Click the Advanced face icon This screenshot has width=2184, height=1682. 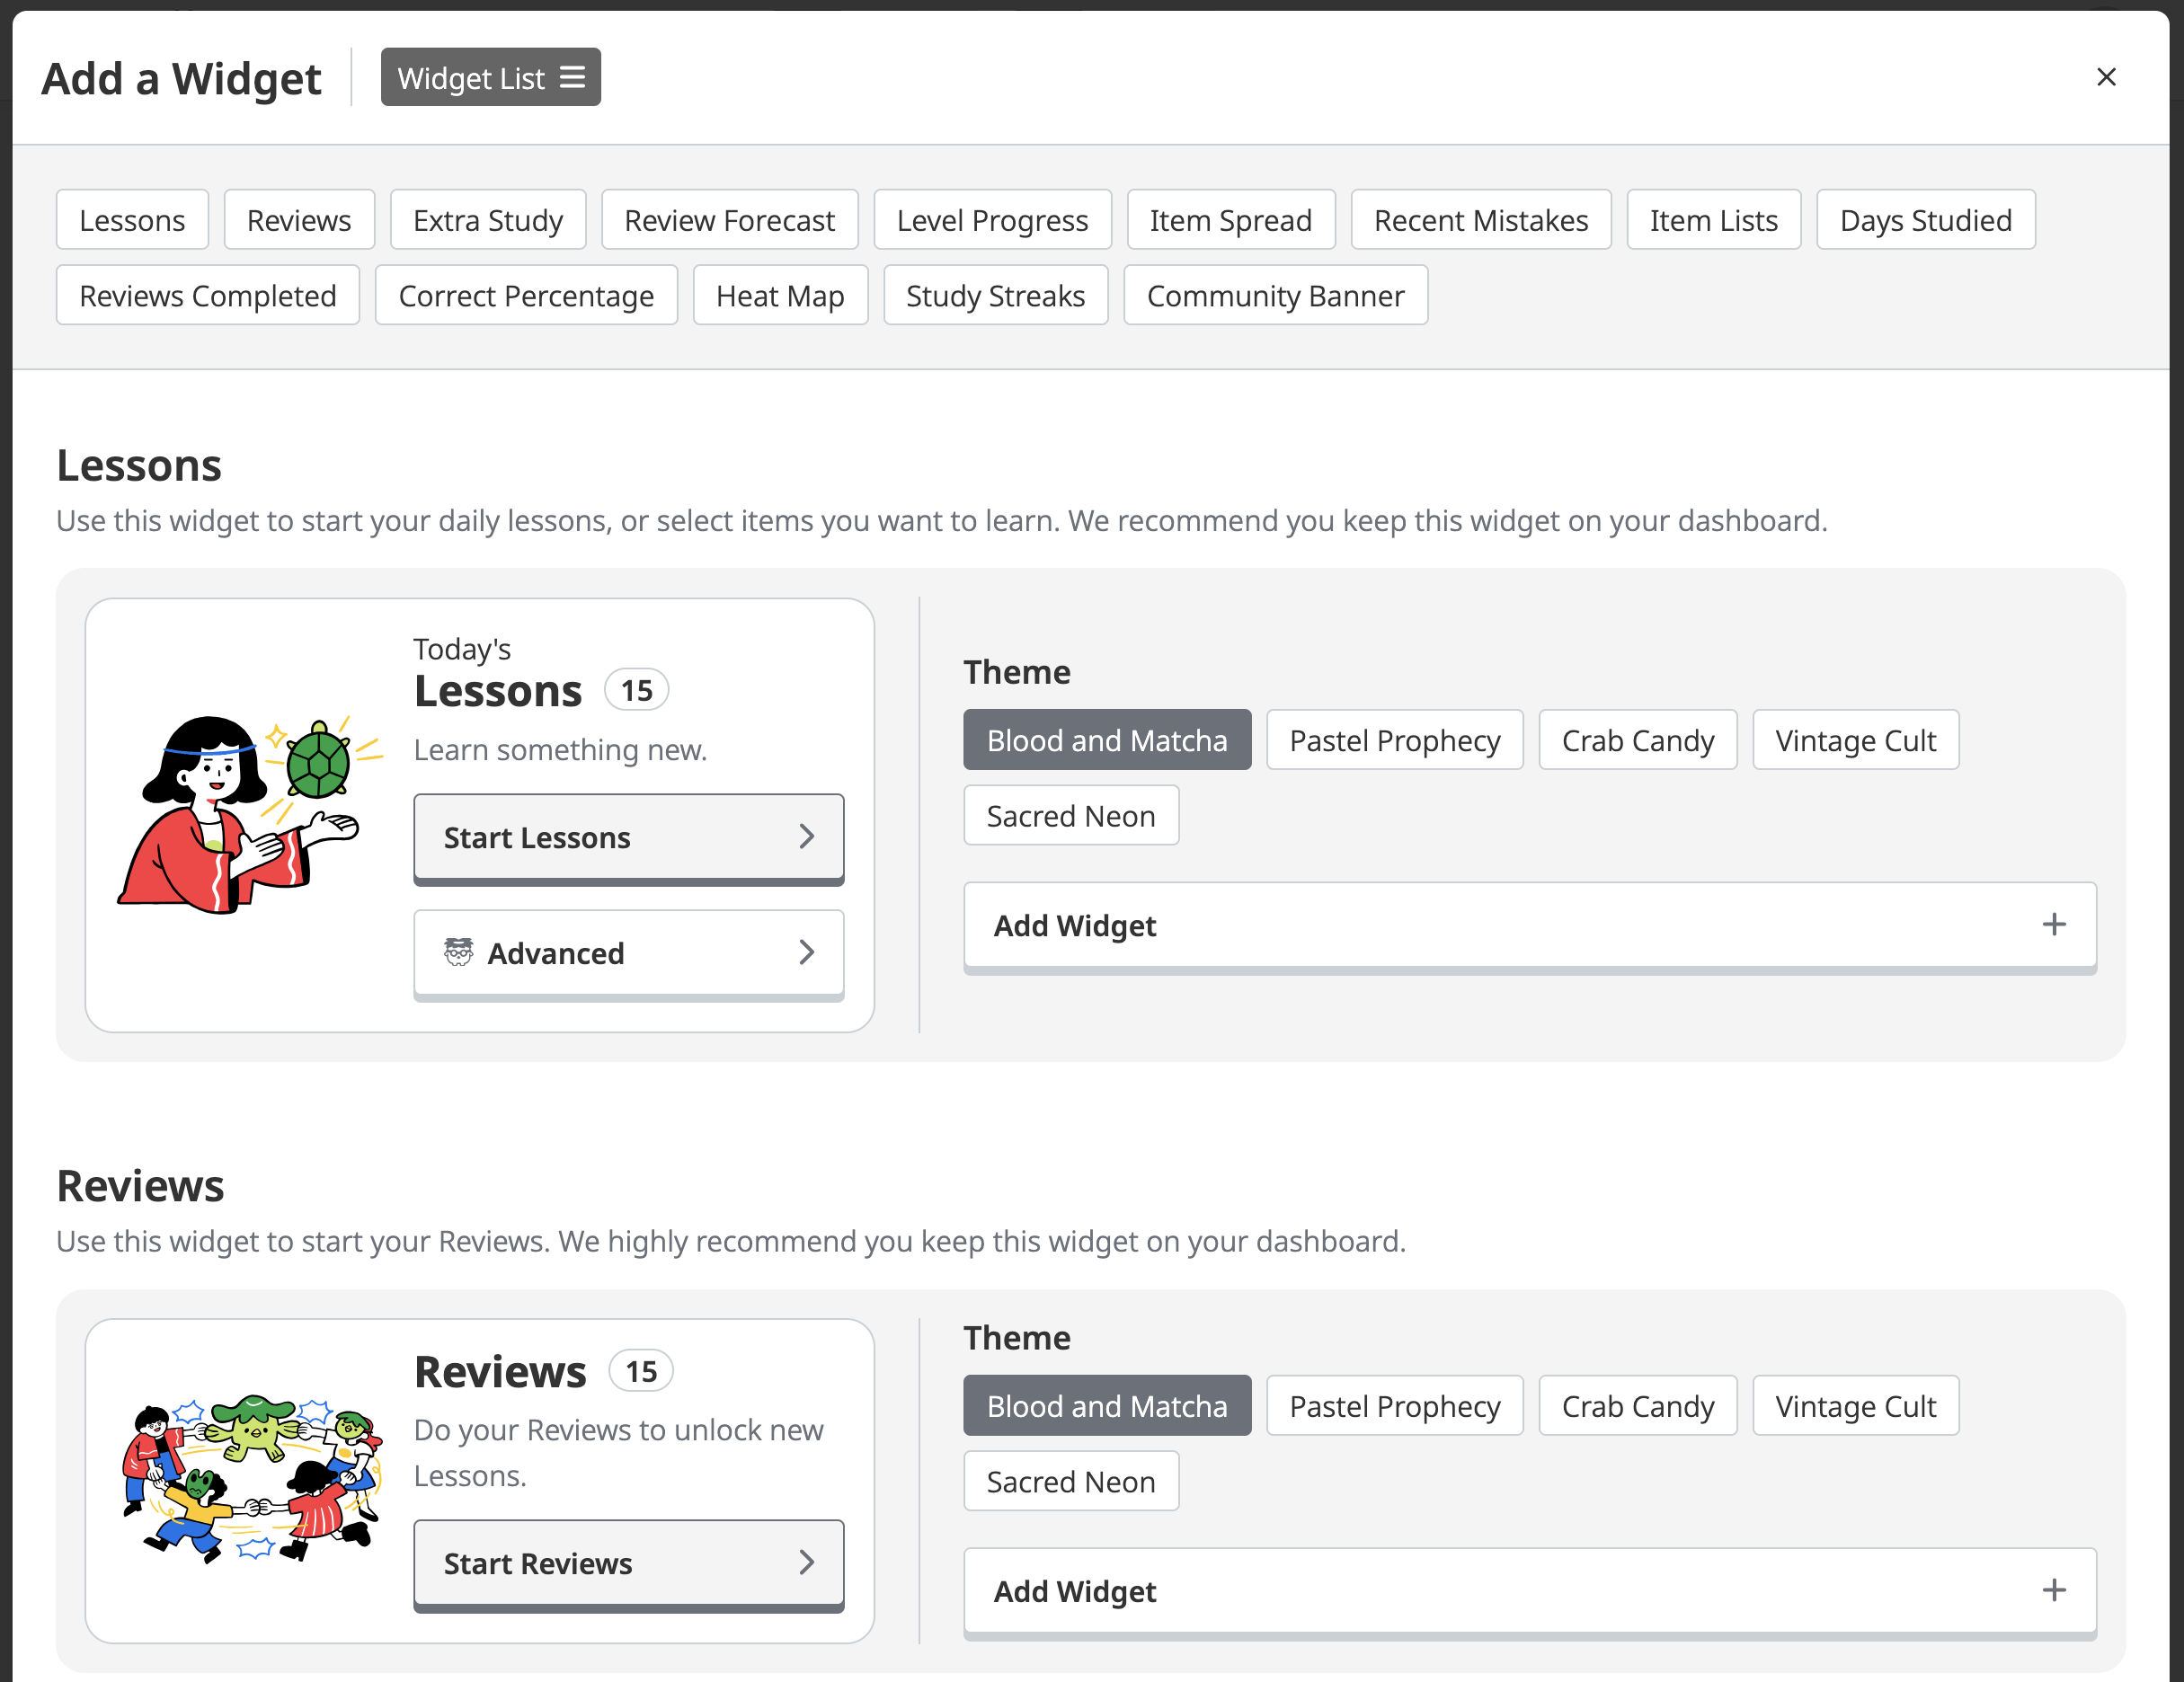(458, 952)
